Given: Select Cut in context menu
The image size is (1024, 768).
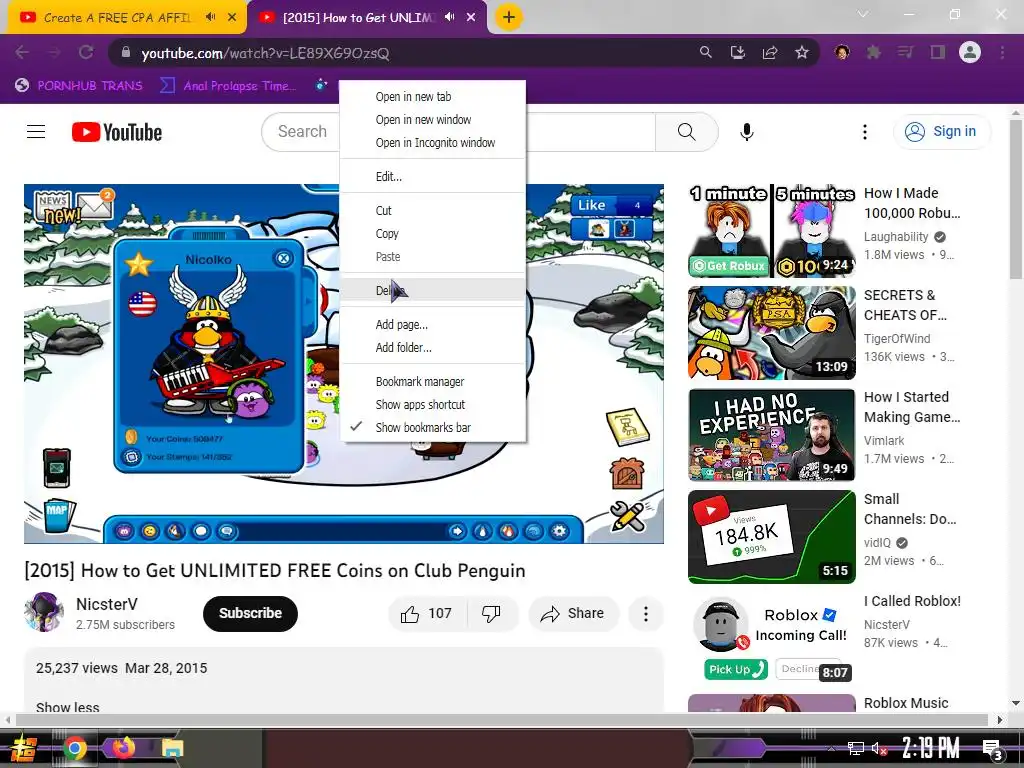Looking at the screenshot, I should point(433,210).
